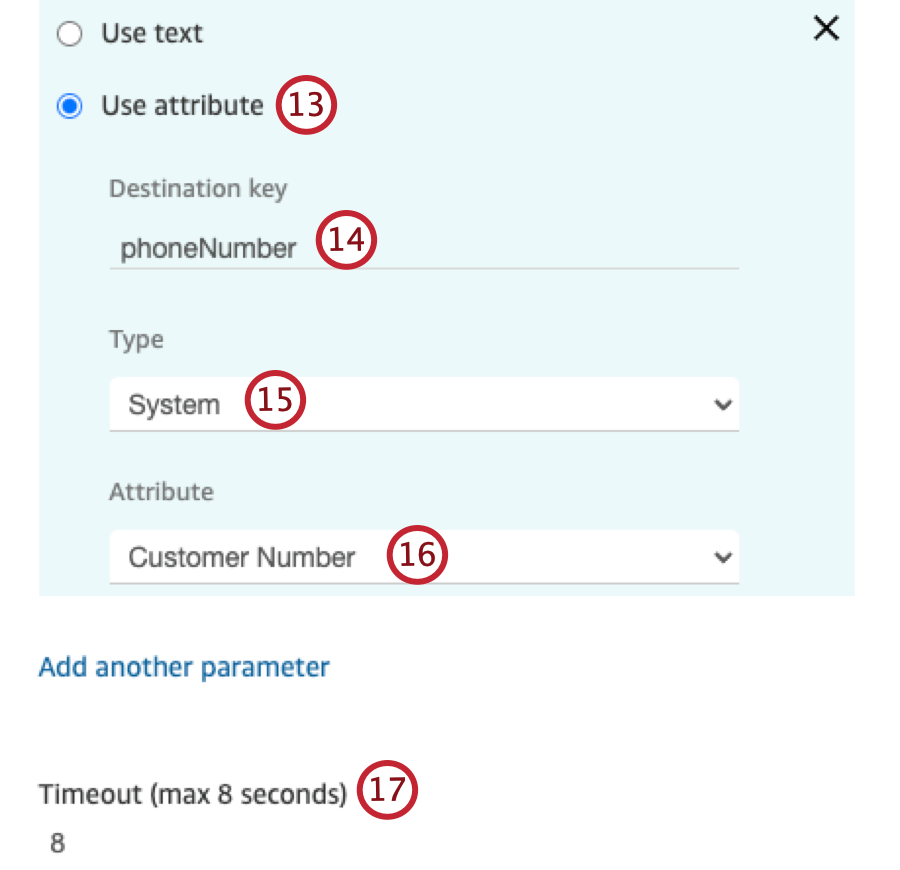
Task: Expand the Customer Number attribute chevron
Action: (x=723, y=557)
